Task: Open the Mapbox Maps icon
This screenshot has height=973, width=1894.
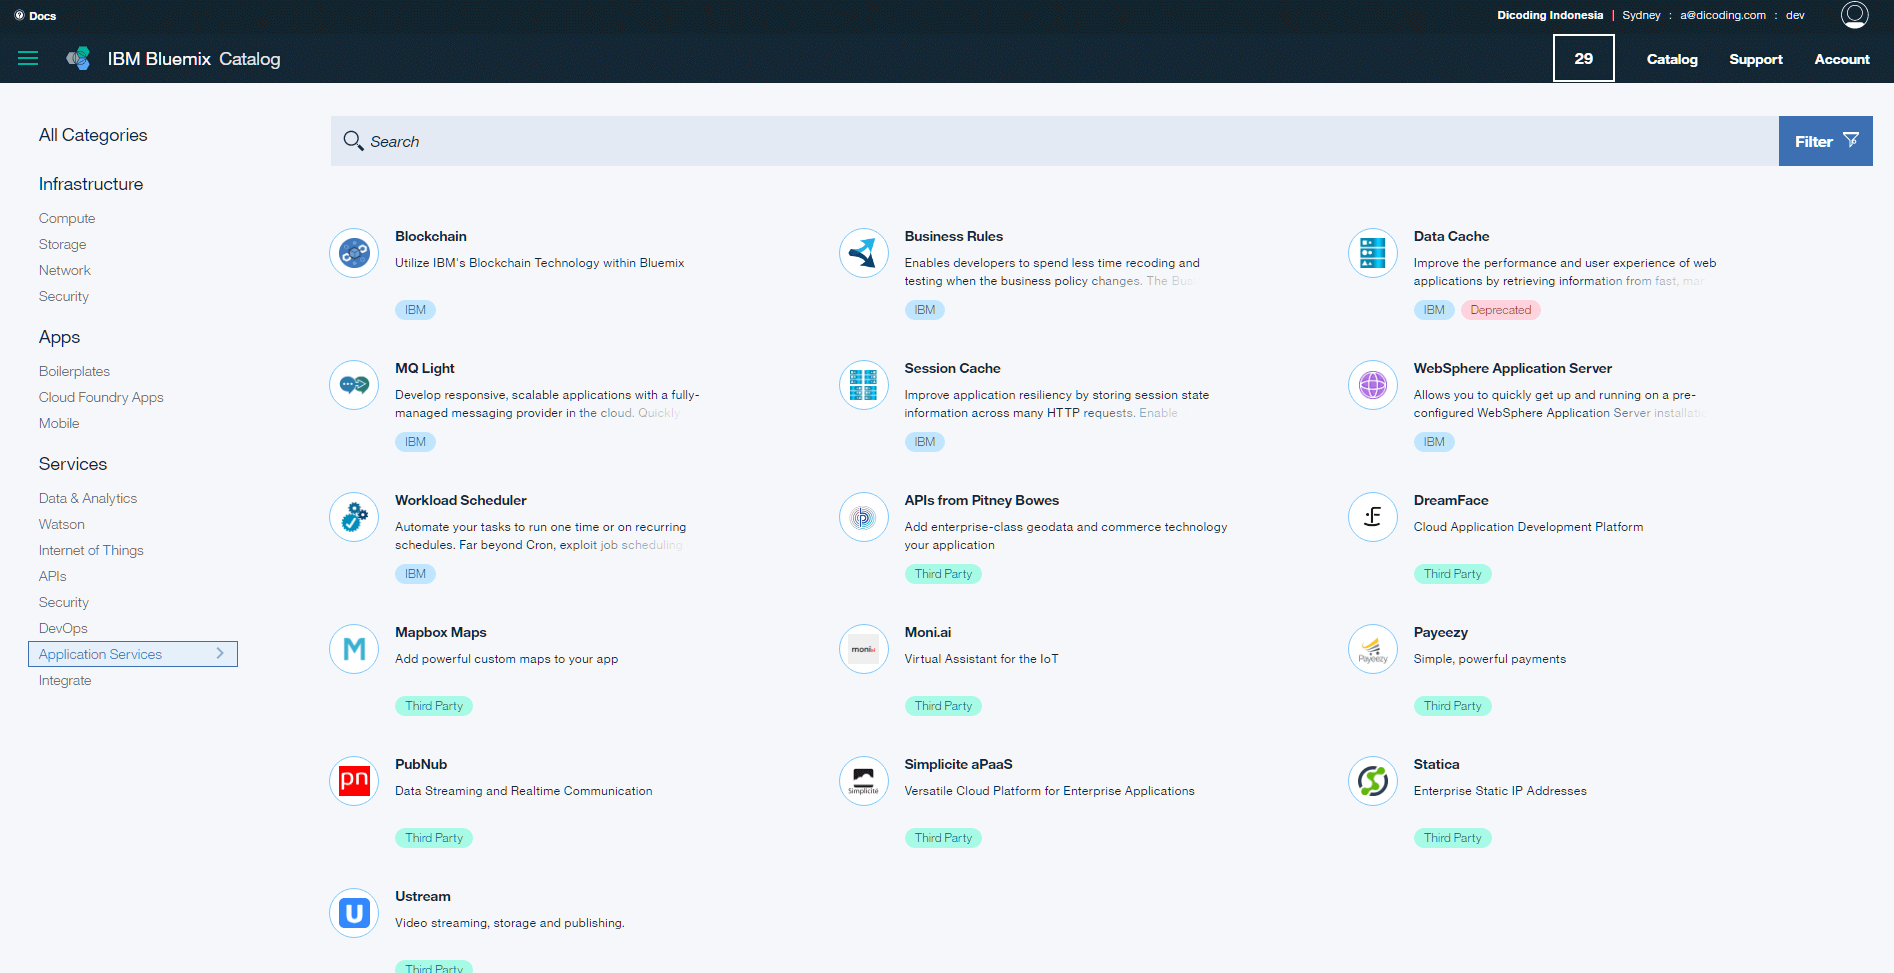Action: pos(353,649)
